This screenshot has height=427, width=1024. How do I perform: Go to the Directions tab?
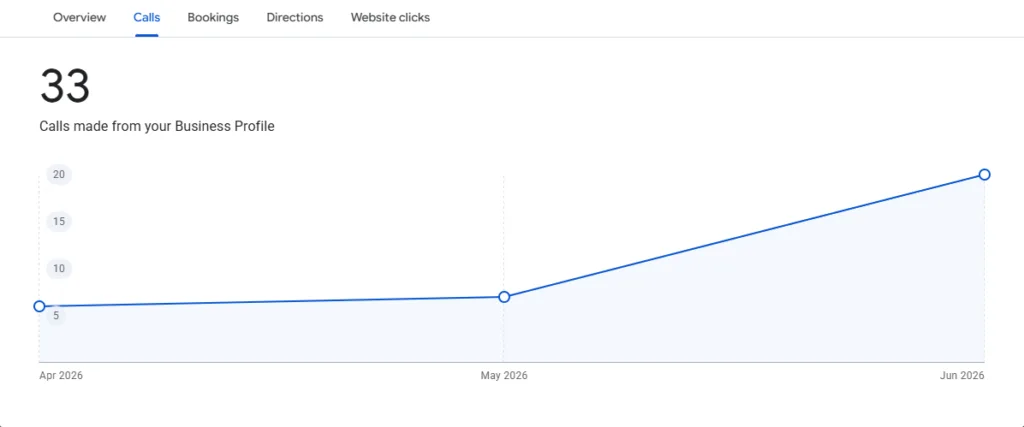(x=295, y=18)
